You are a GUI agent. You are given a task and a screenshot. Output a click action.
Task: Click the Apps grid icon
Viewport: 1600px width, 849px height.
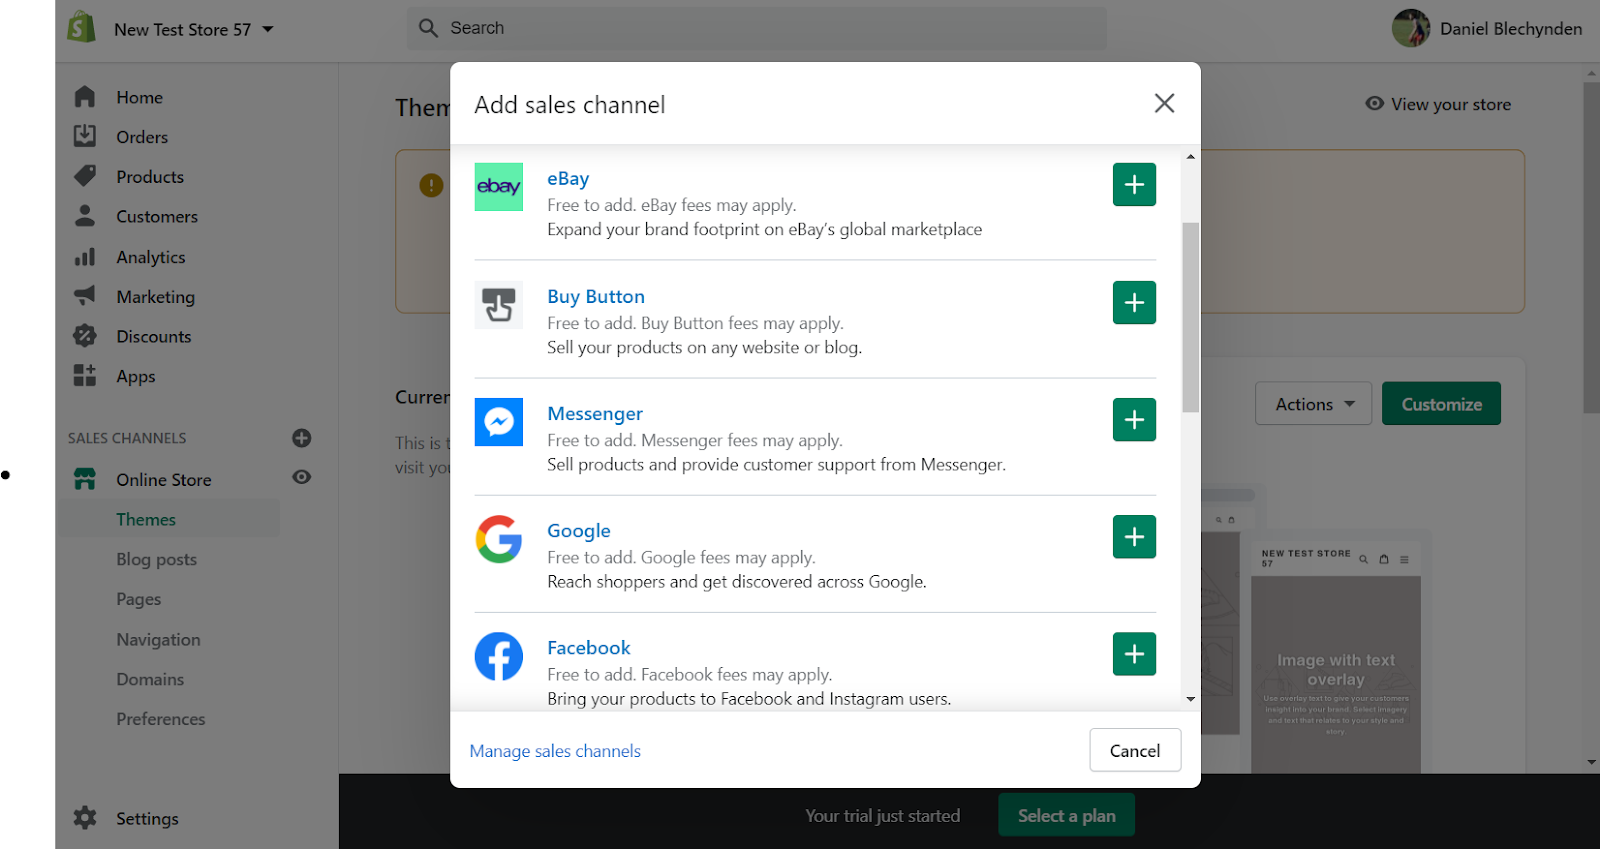pyautogui.click(x=85, y=376)
